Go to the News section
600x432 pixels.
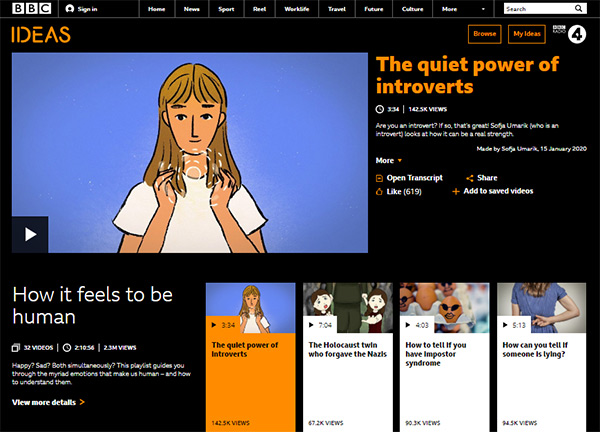pyautogui.click(x=192, y=9)
